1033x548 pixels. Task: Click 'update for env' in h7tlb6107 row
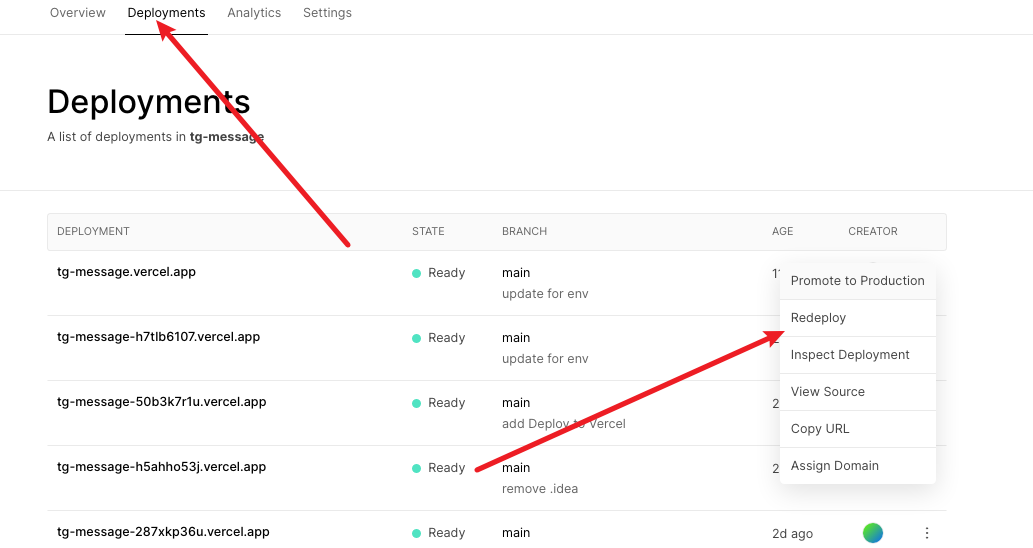pos(545,359)
